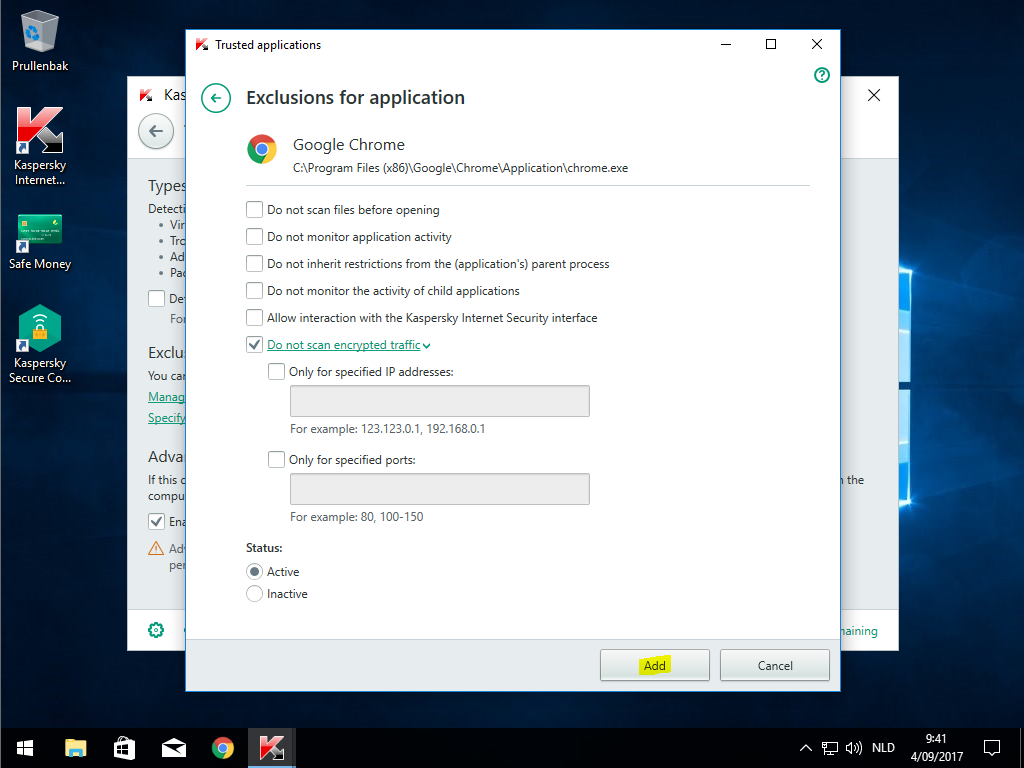Screen dimensions: 1024x768
Task: Click the ports input field
Action: click(x=440, y=489)
